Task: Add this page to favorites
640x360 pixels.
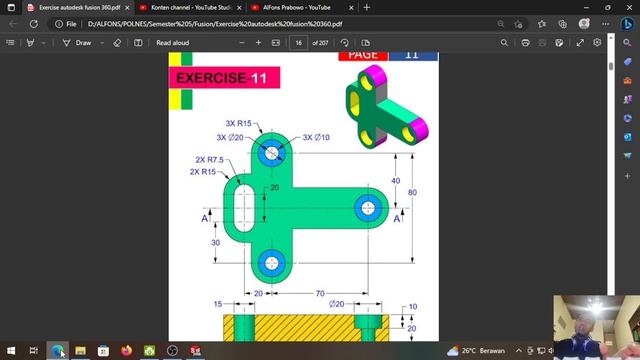Action: (518, 24)
